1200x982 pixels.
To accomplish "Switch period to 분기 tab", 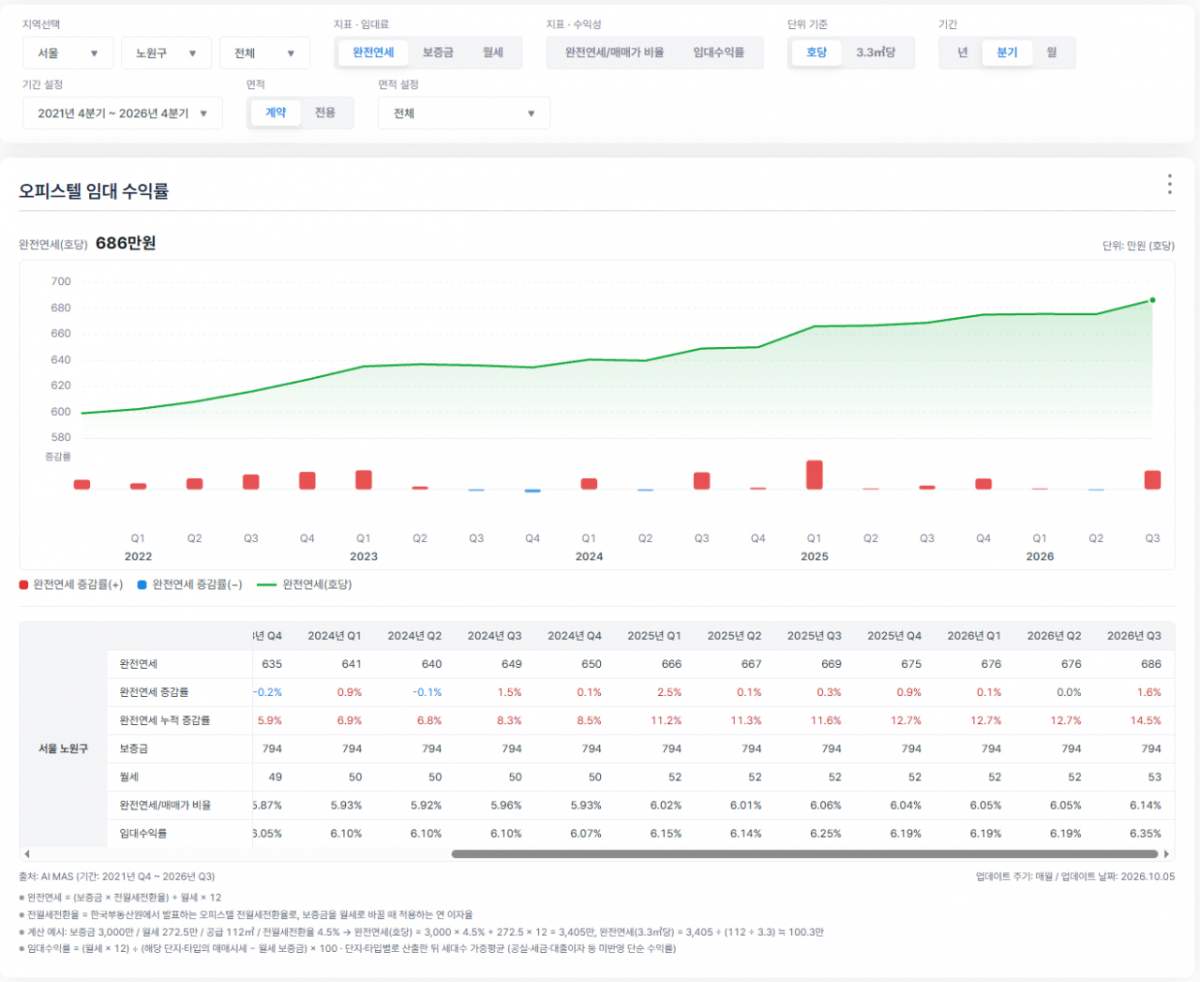I will (x=1007, y=53).
